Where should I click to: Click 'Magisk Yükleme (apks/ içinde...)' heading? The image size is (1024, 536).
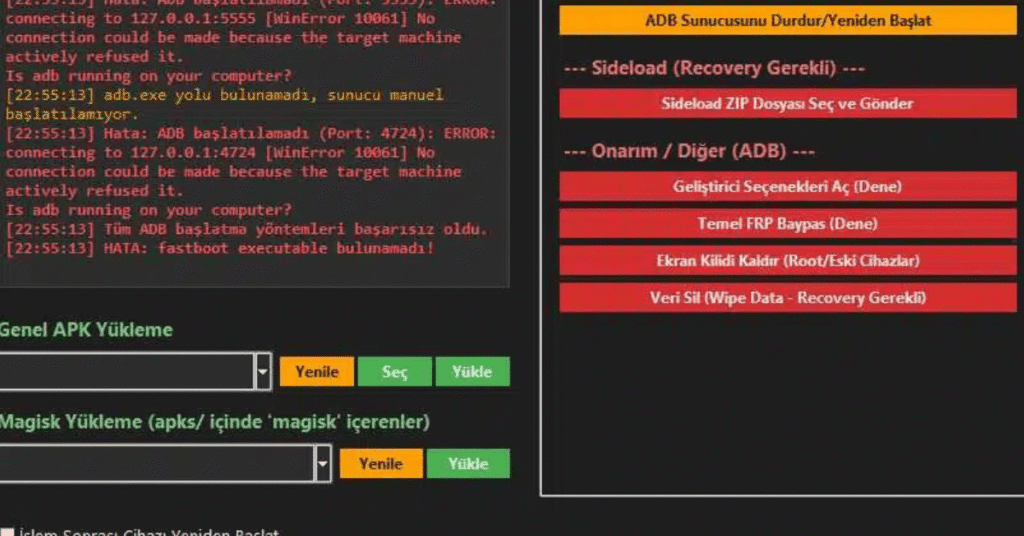pyautogui.click(x=215, y=422)
